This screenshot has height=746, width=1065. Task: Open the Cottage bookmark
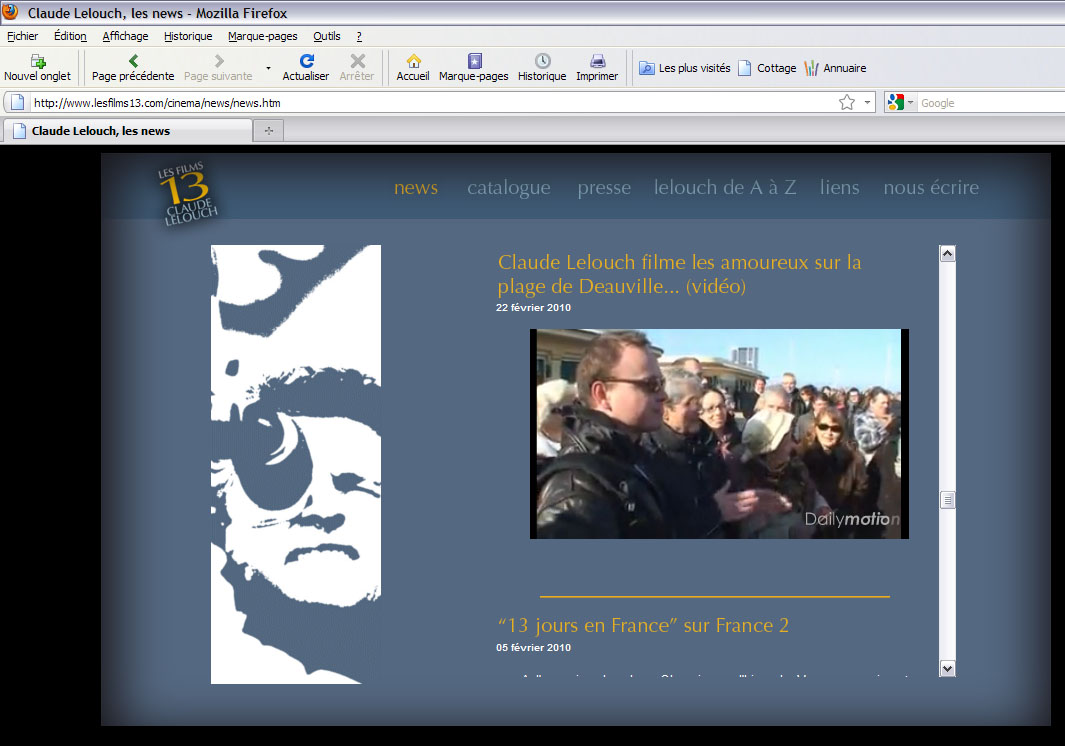coord(768,68)
